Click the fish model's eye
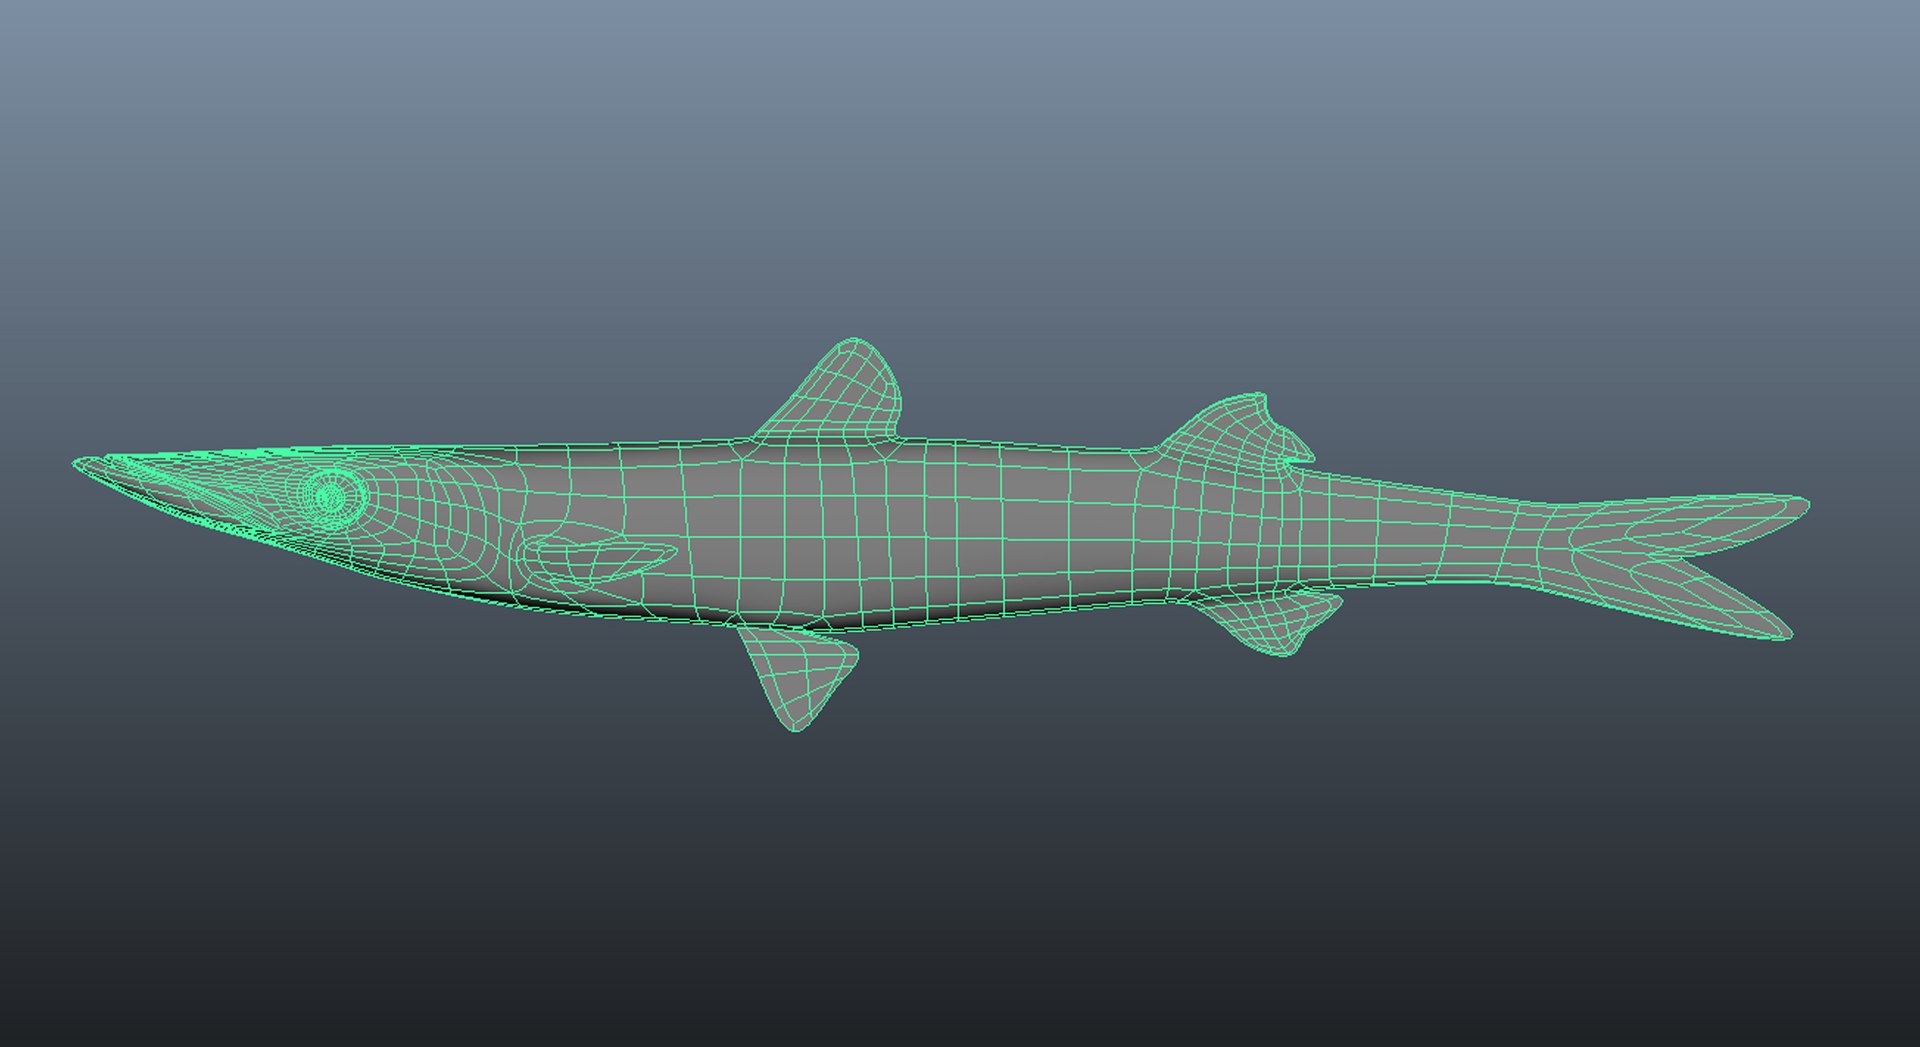 tap(333, 495)
